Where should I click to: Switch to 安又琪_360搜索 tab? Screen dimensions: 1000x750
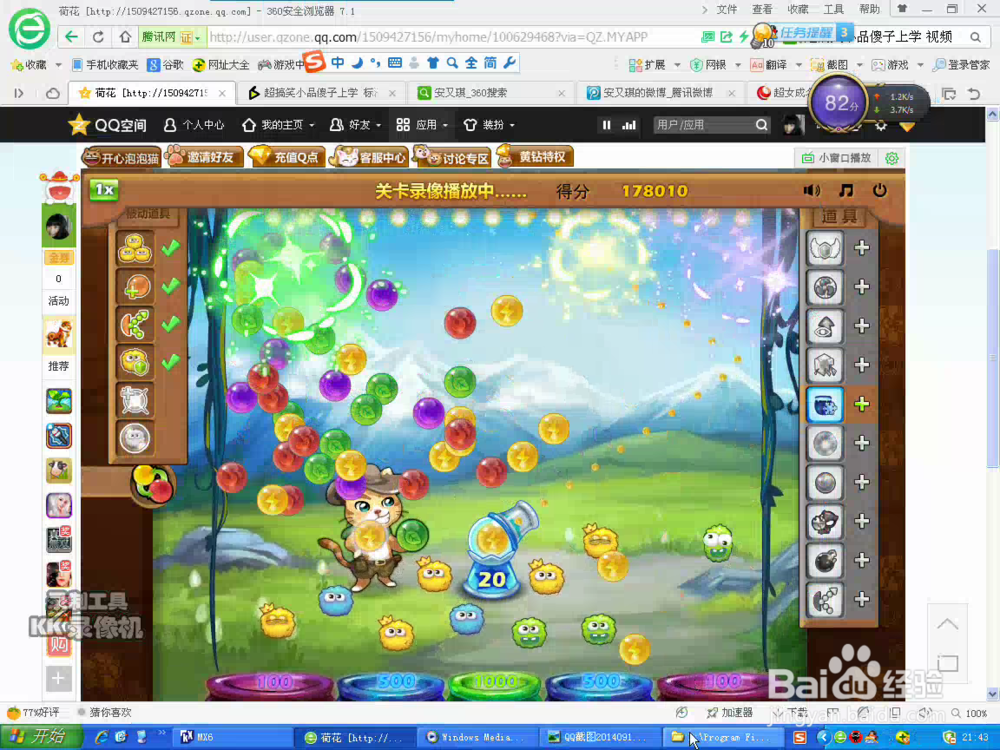pyautogui.click(x=491, y=92)
